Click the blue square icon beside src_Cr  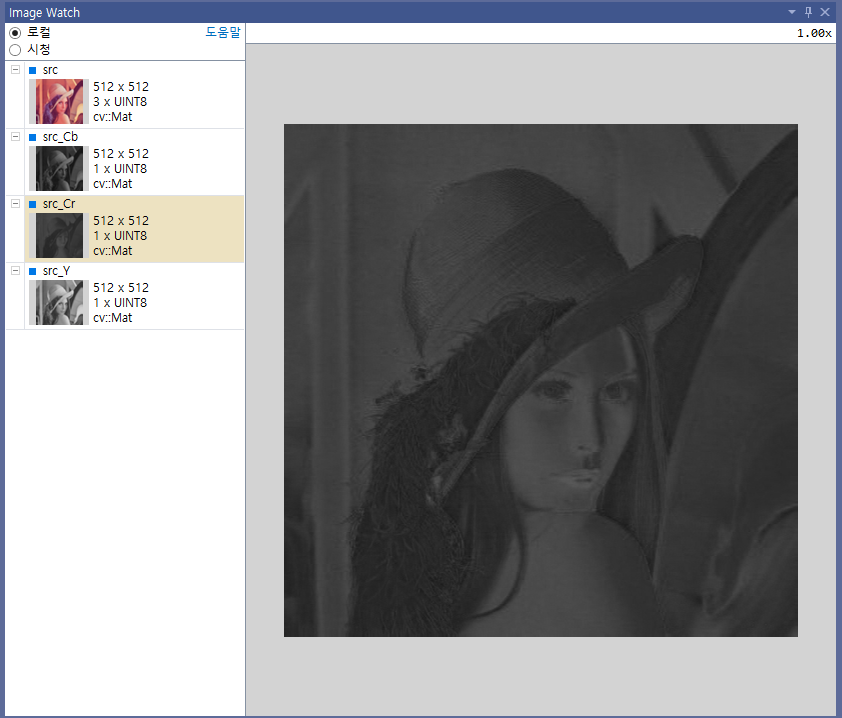pyautogui.click(x=32, y=205)
